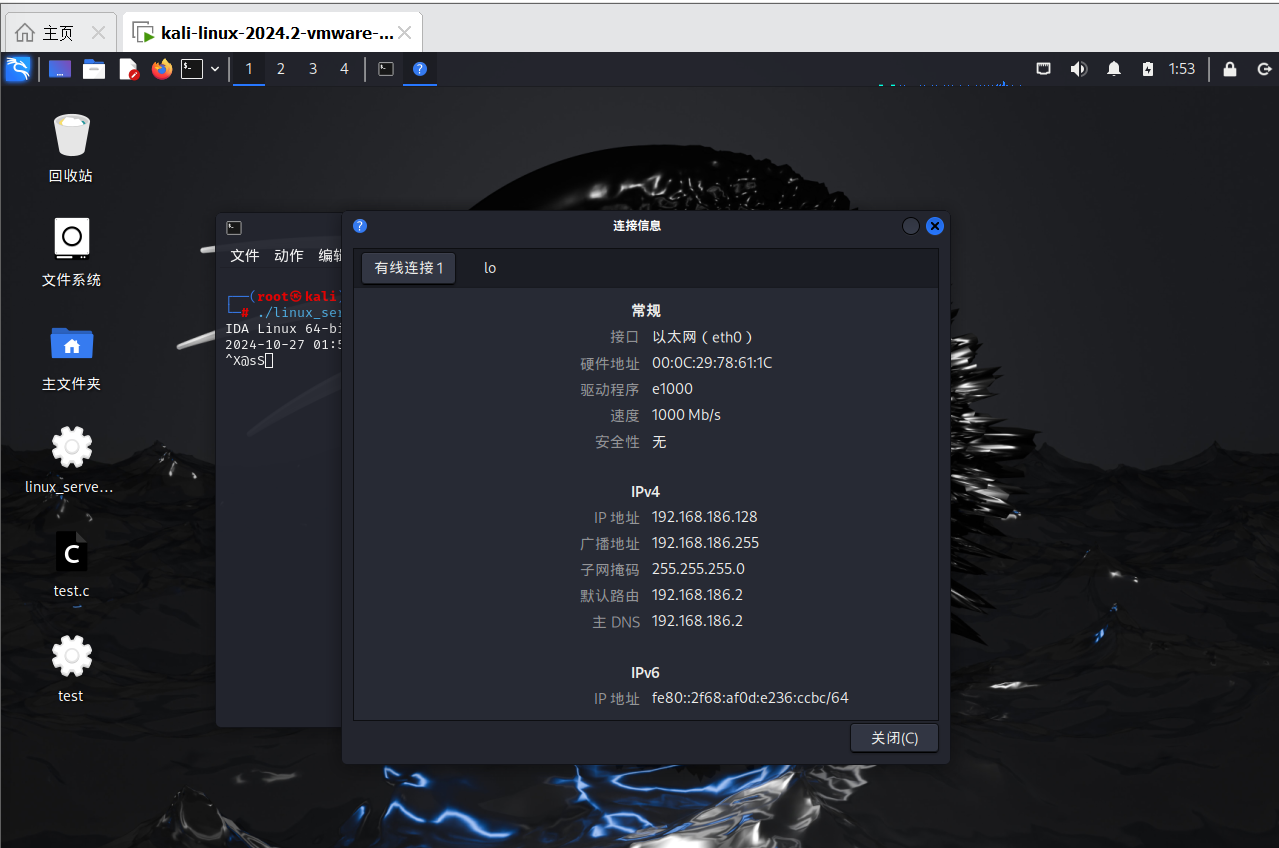
Task: Open Firefox from the top panel
Action: [x=161, y=69]
